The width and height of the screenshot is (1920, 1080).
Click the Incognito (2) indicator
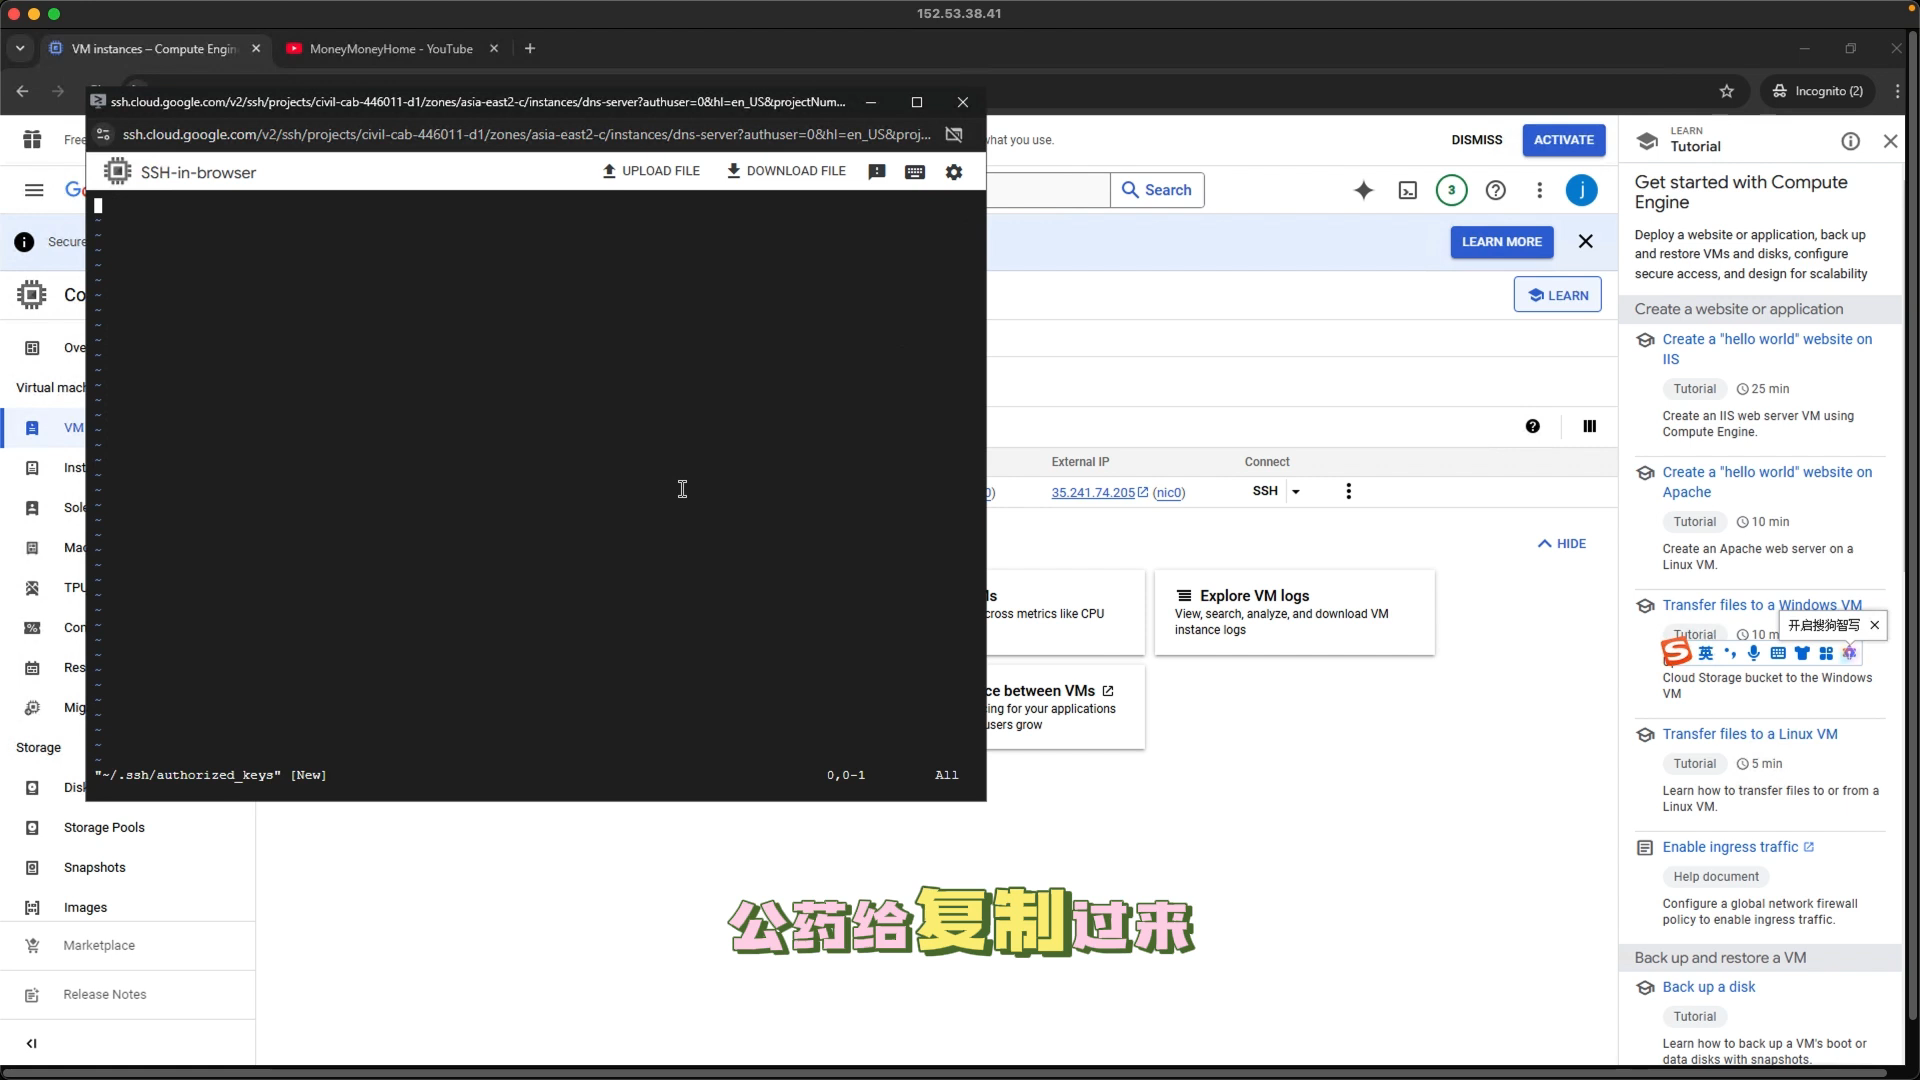[x=1817, y=91]
